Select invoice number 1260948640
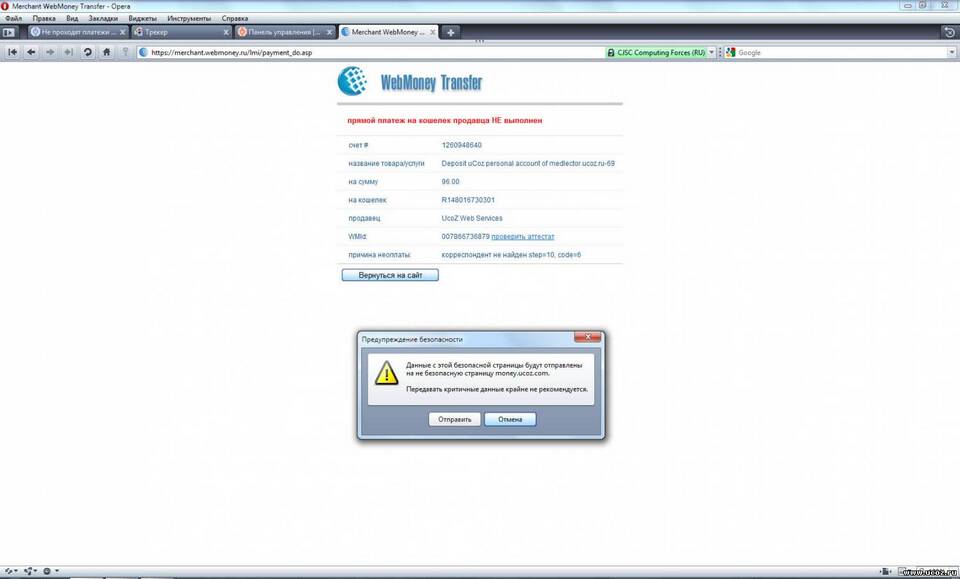This screenshot has width=960, height=579. [462, 145]
